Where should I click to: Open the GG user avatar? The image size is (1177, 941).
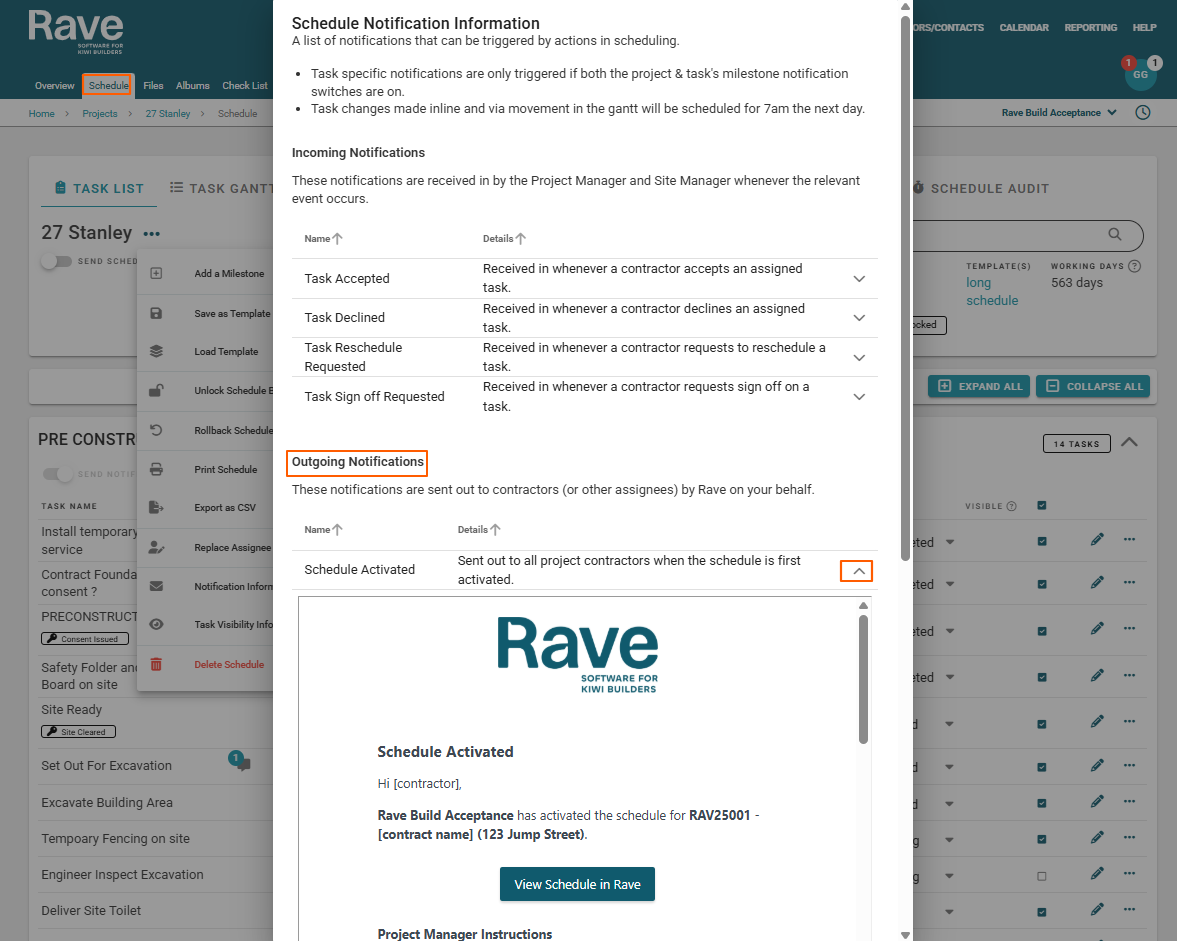[x=1140, y=74]
